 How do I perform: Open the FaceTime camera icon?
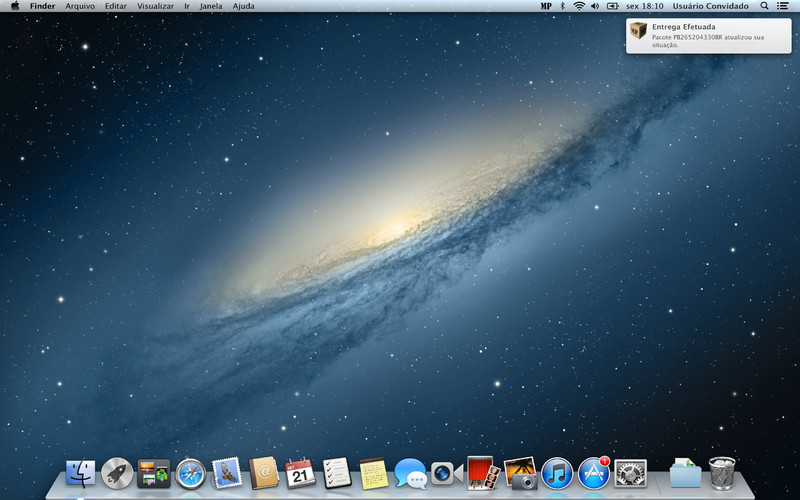click(x=447, y=473)
